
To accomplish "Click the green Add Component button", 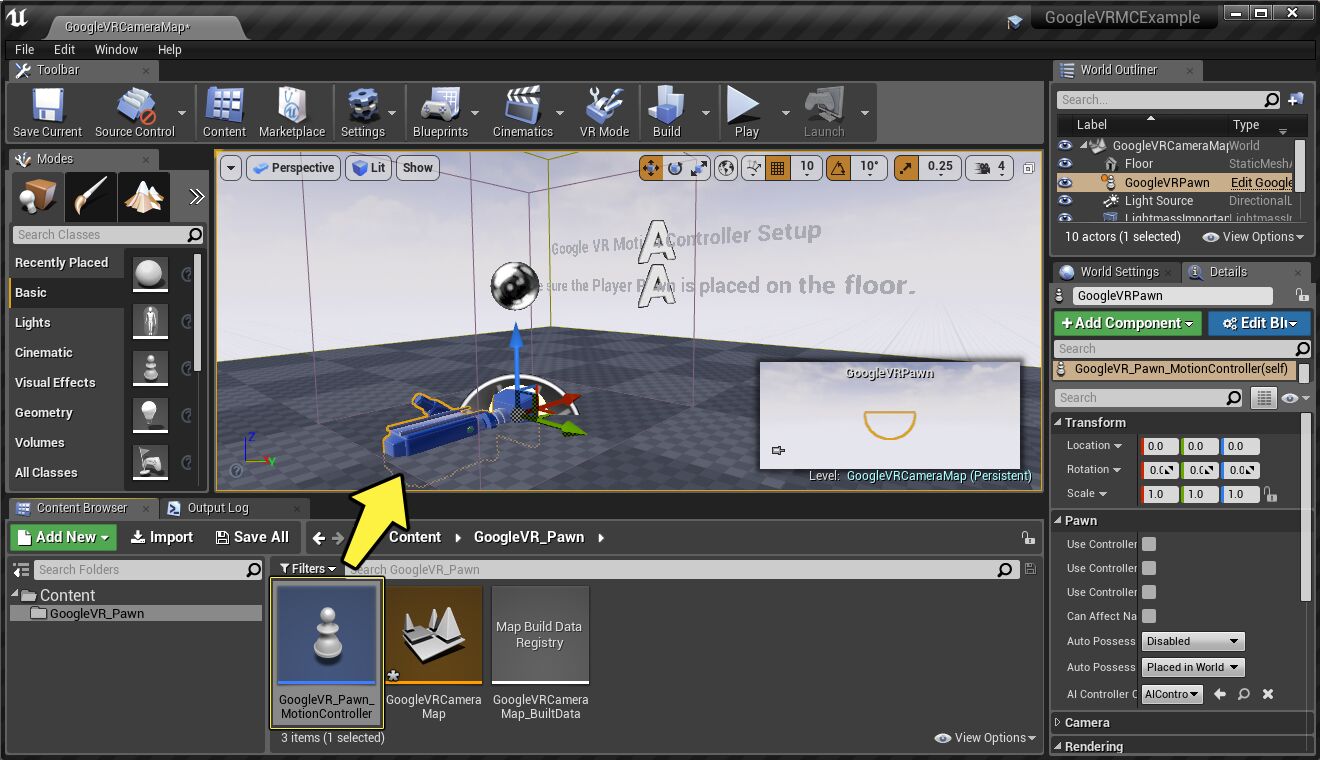I will point(1127,323).
